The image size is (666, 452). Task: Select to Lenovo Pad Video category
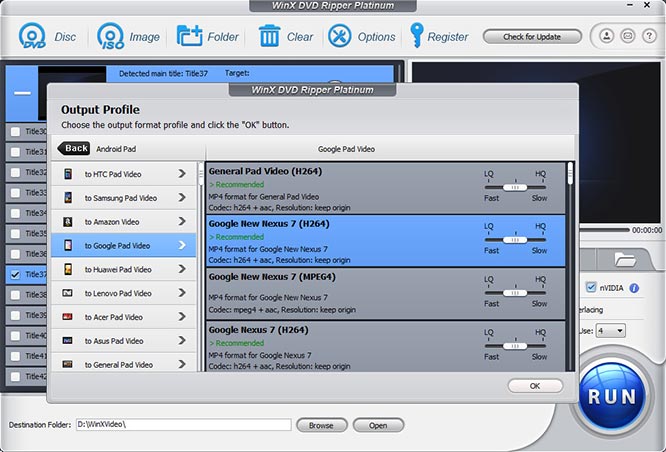(124, 293)
